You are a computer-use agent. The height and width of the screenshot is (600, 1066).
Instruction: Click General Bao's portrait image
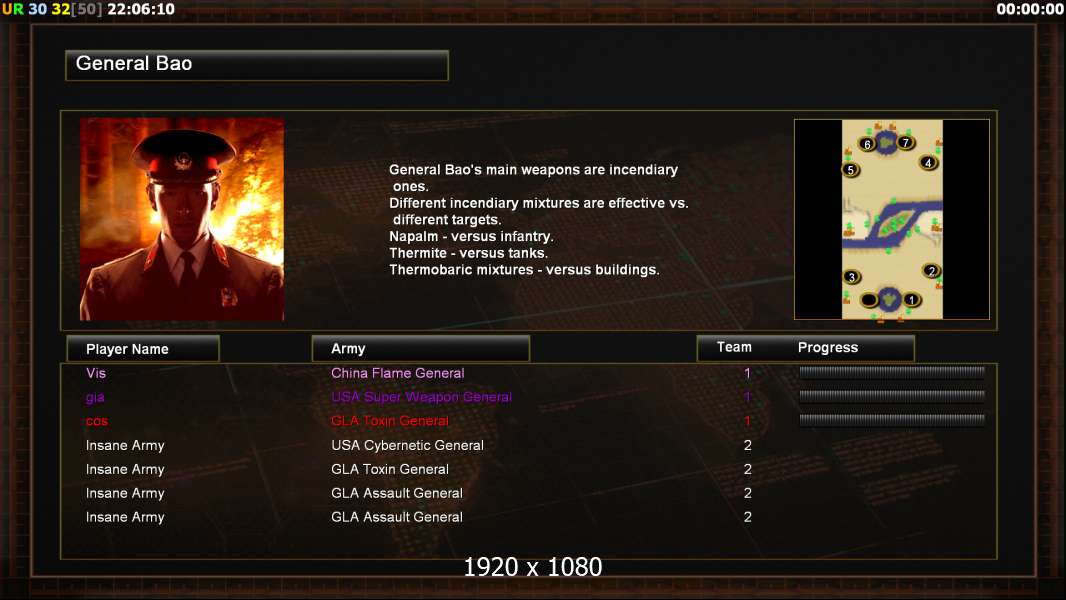182,219
